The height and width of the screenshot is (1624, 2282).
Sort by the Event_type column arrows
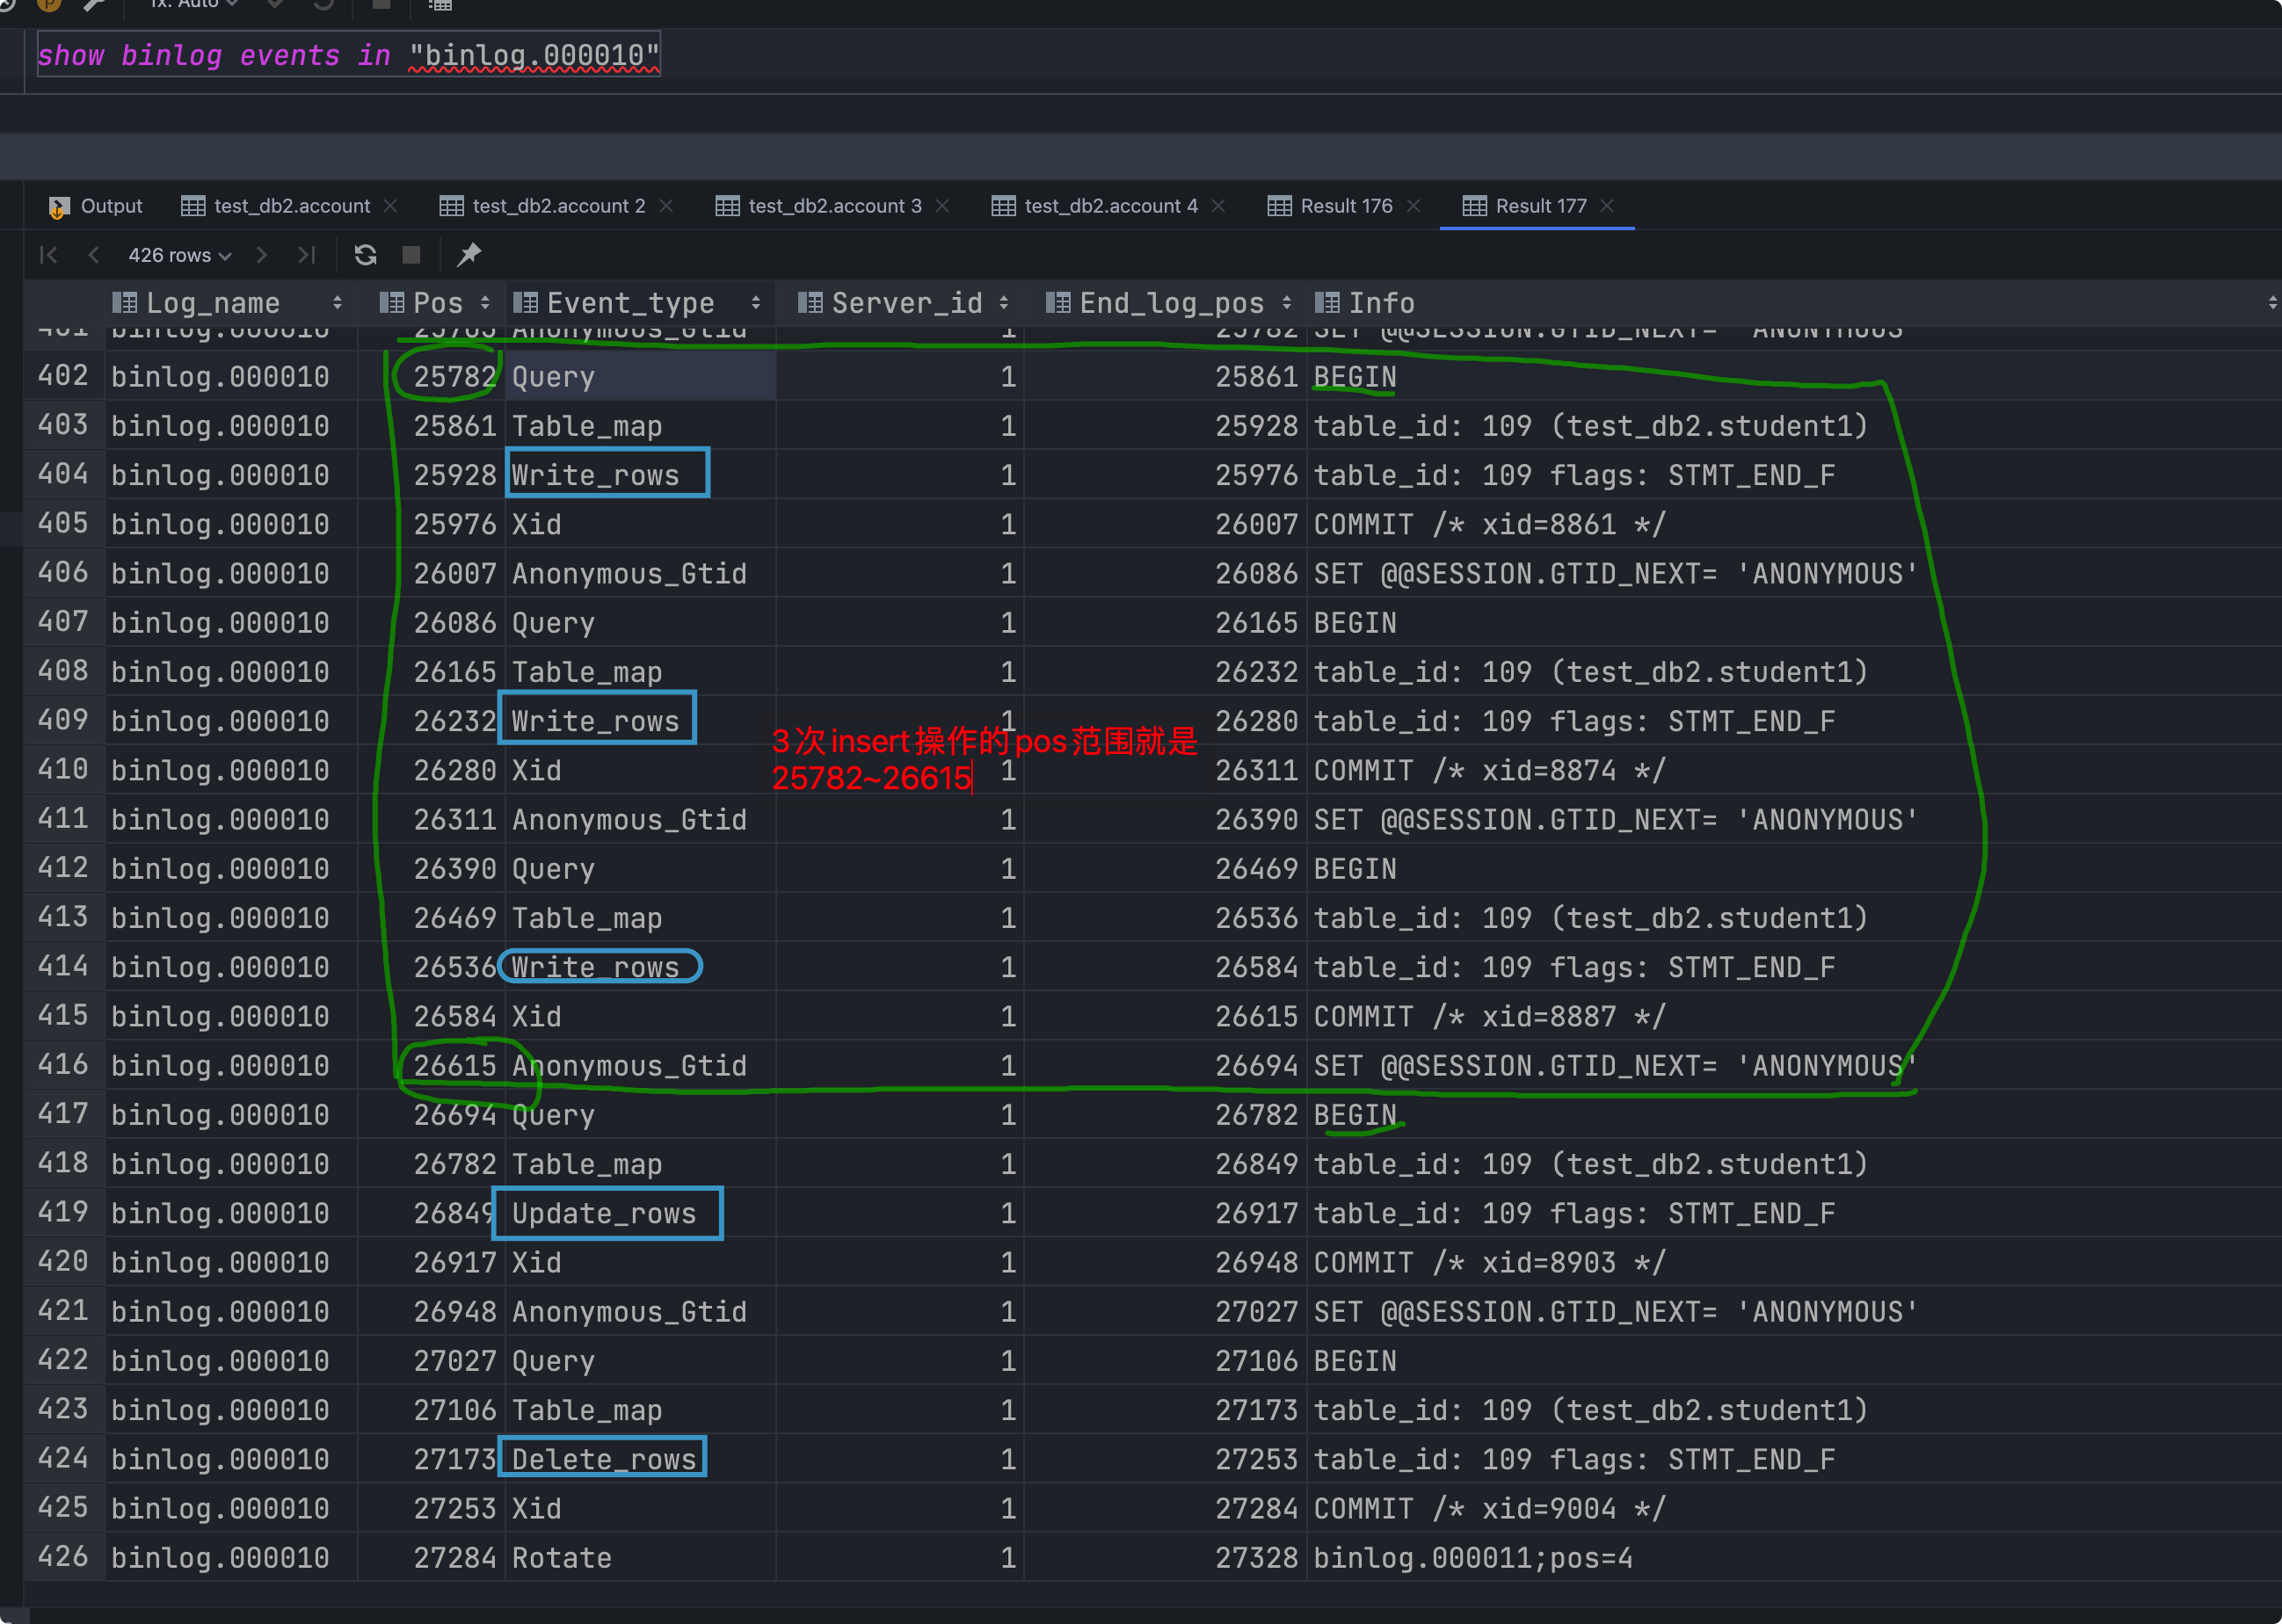[x=756, y=303]
